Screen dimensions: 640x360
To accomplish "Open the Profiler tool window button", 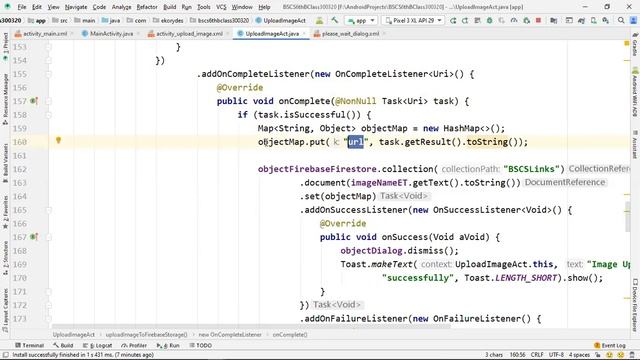I will click(x=134, y=345).
